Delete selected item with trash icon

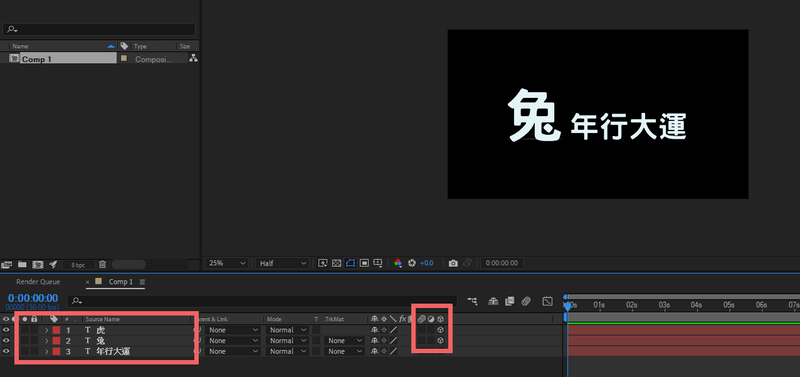pyautogui.click(x=103, y=264)
